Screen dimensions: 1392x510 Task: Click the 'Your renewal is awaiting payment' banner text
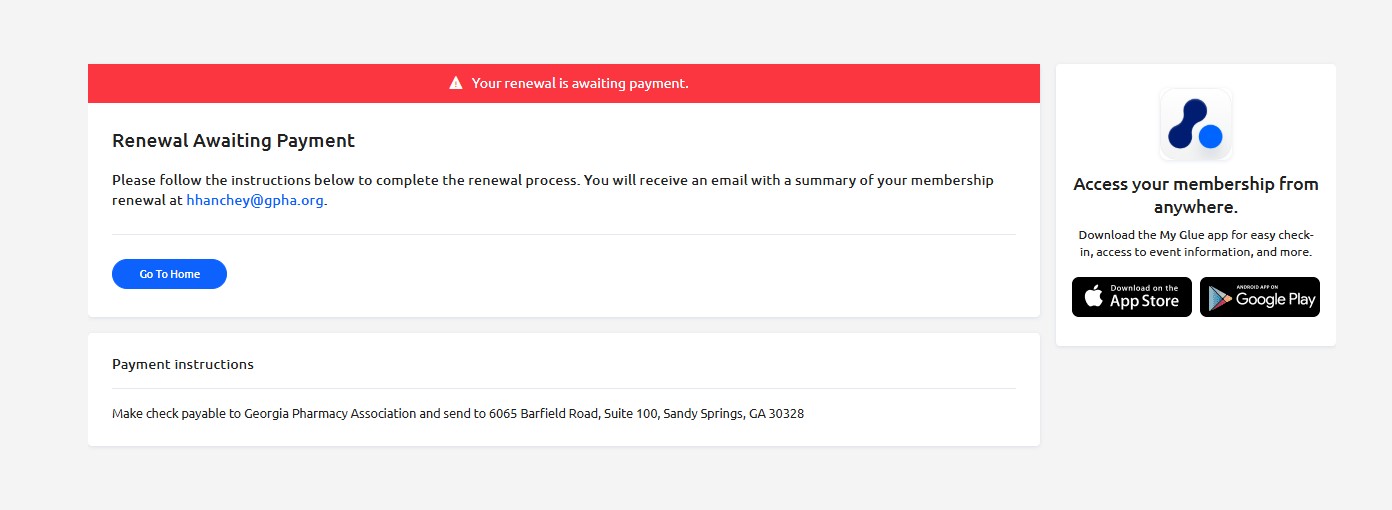pos(580,83)
